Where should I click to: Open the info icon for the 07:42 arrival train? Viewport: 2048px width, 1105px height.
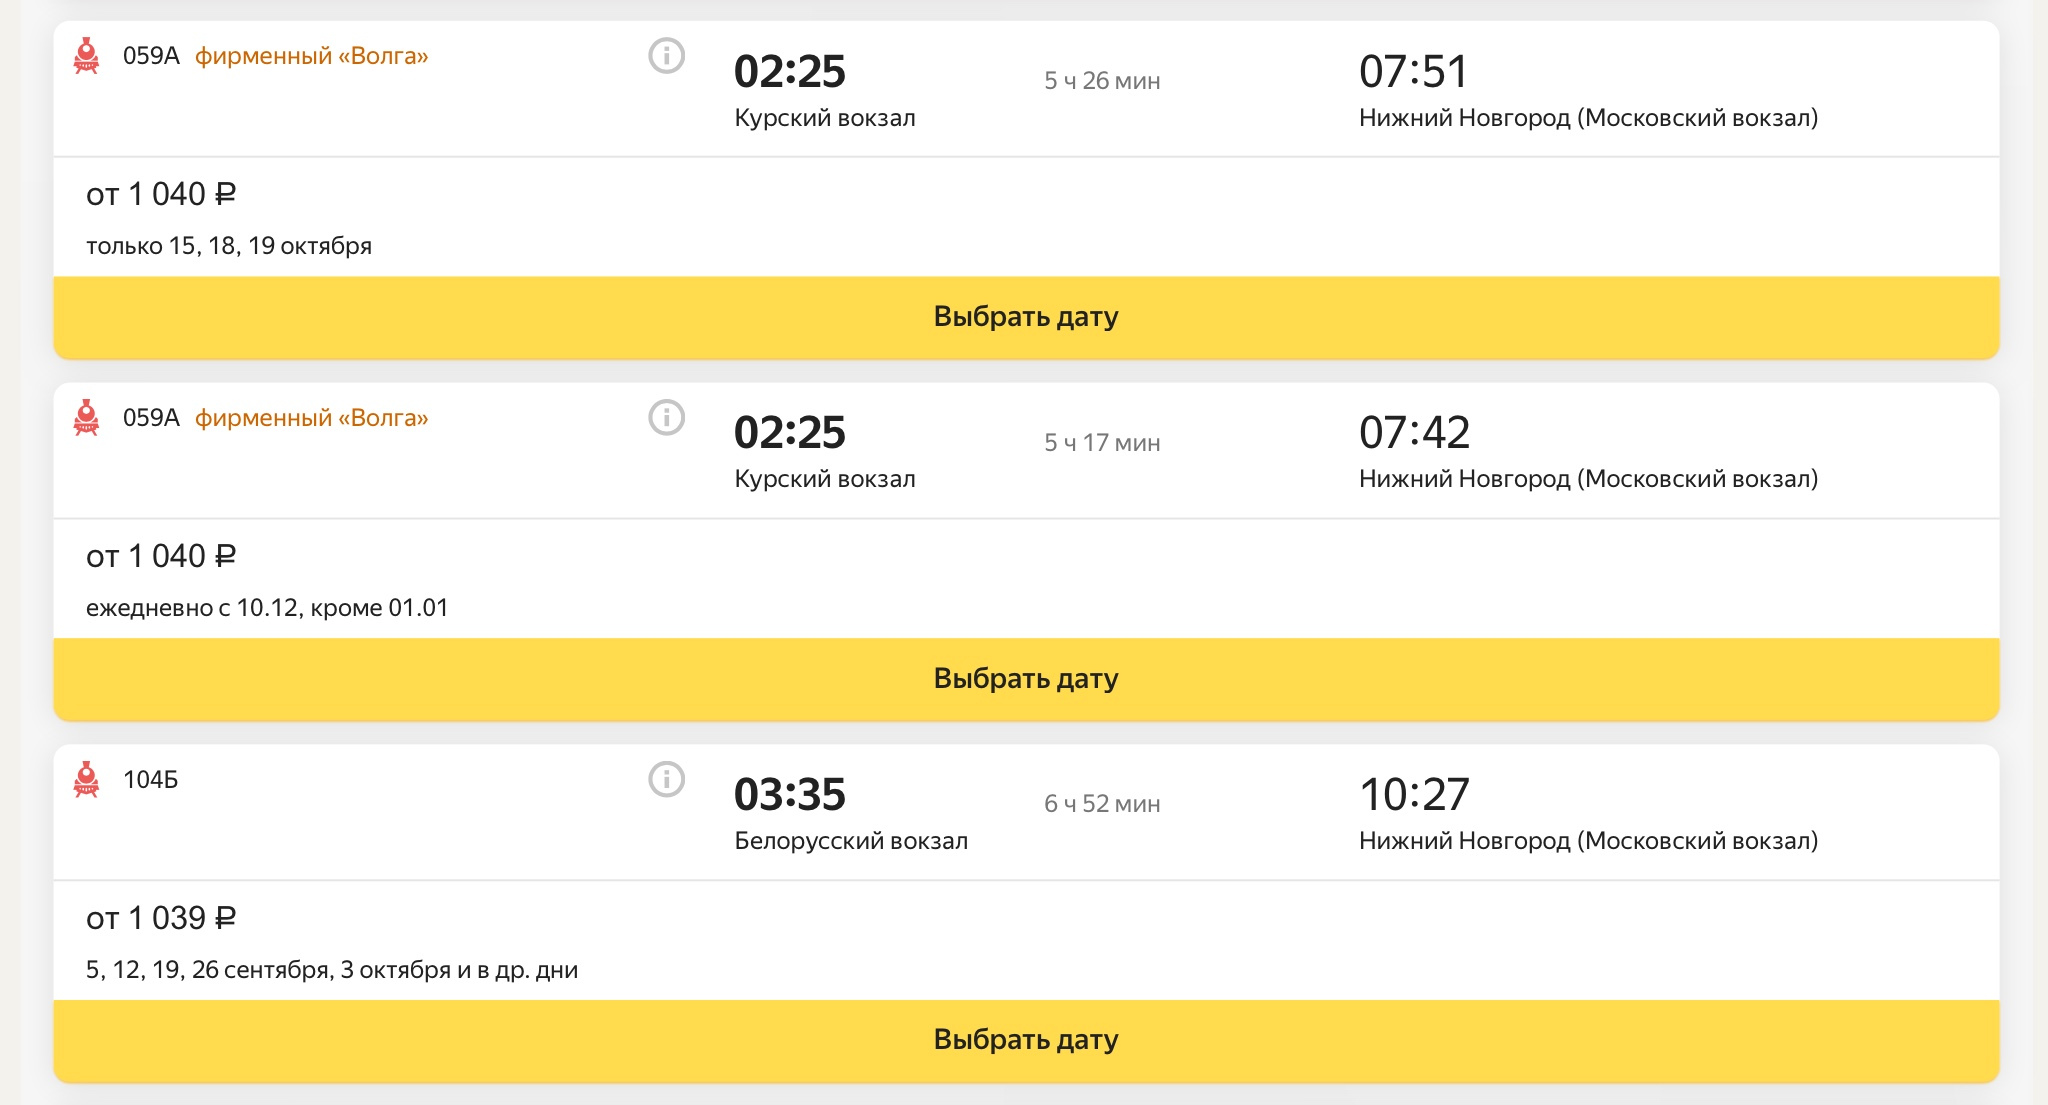tap(667, 418)
